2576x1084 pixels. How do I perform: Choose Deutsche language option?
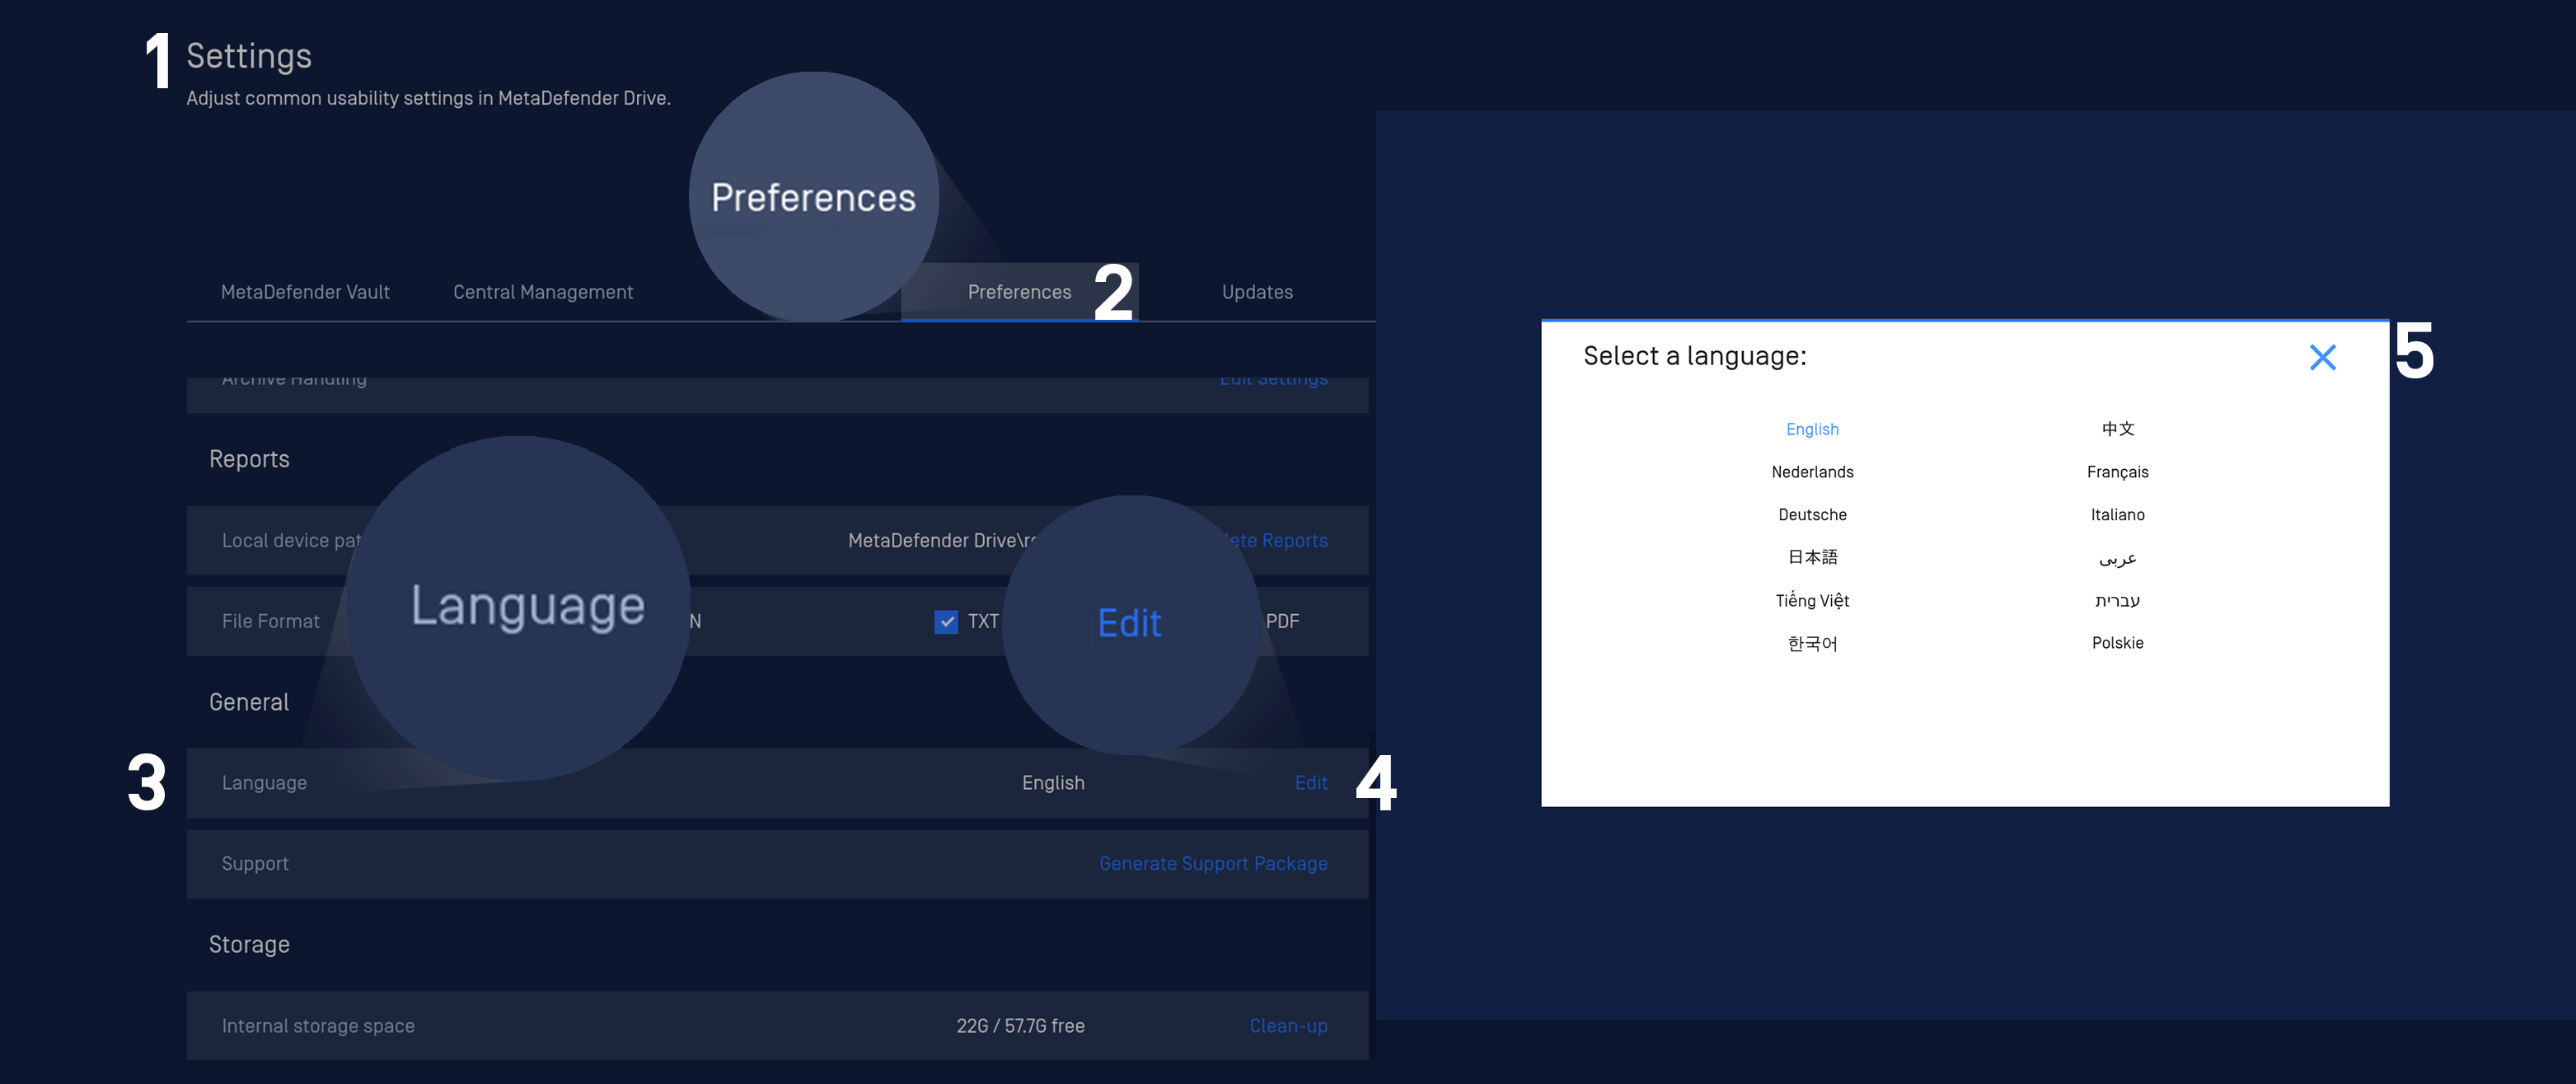pos(1812,515)
